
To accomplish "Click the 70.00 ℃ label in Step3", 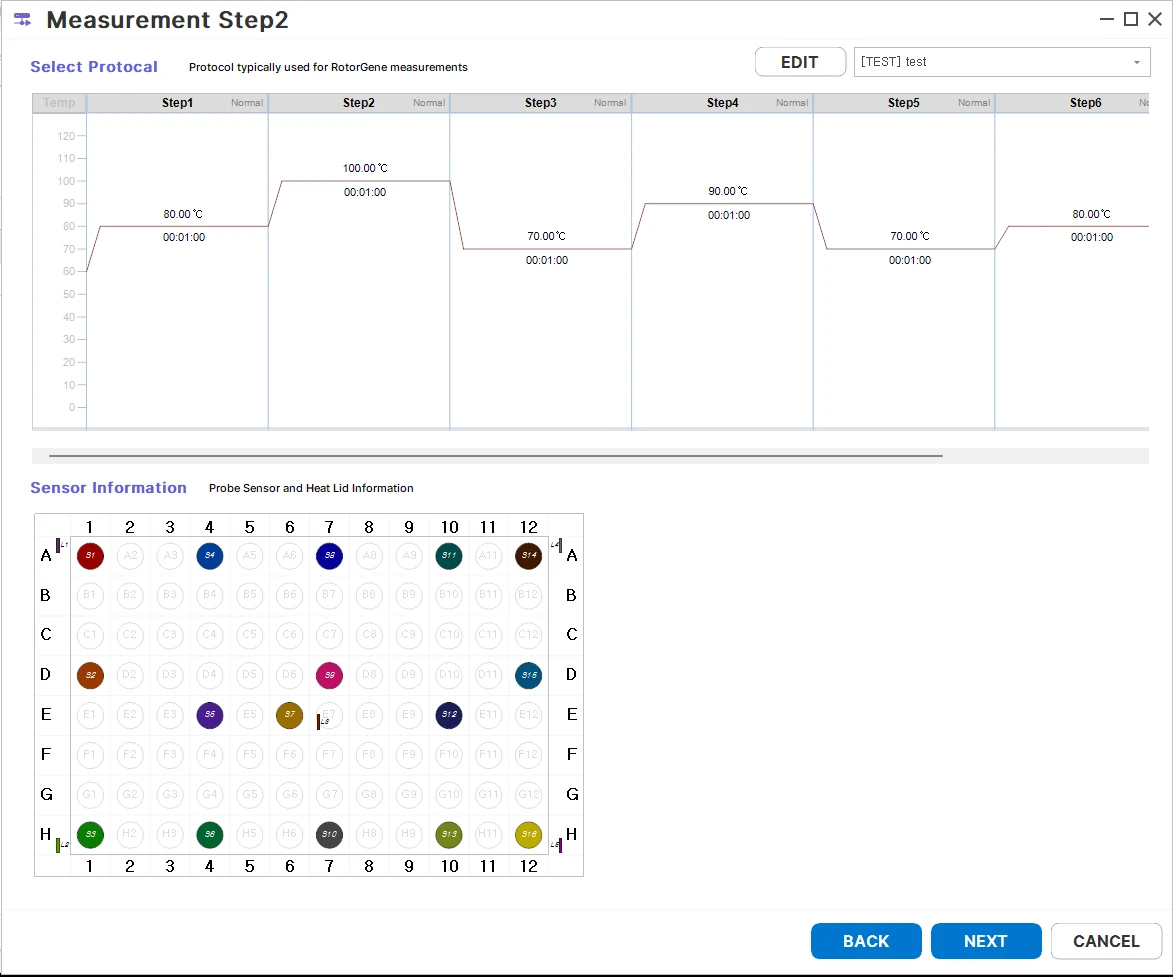I will 546,236.
